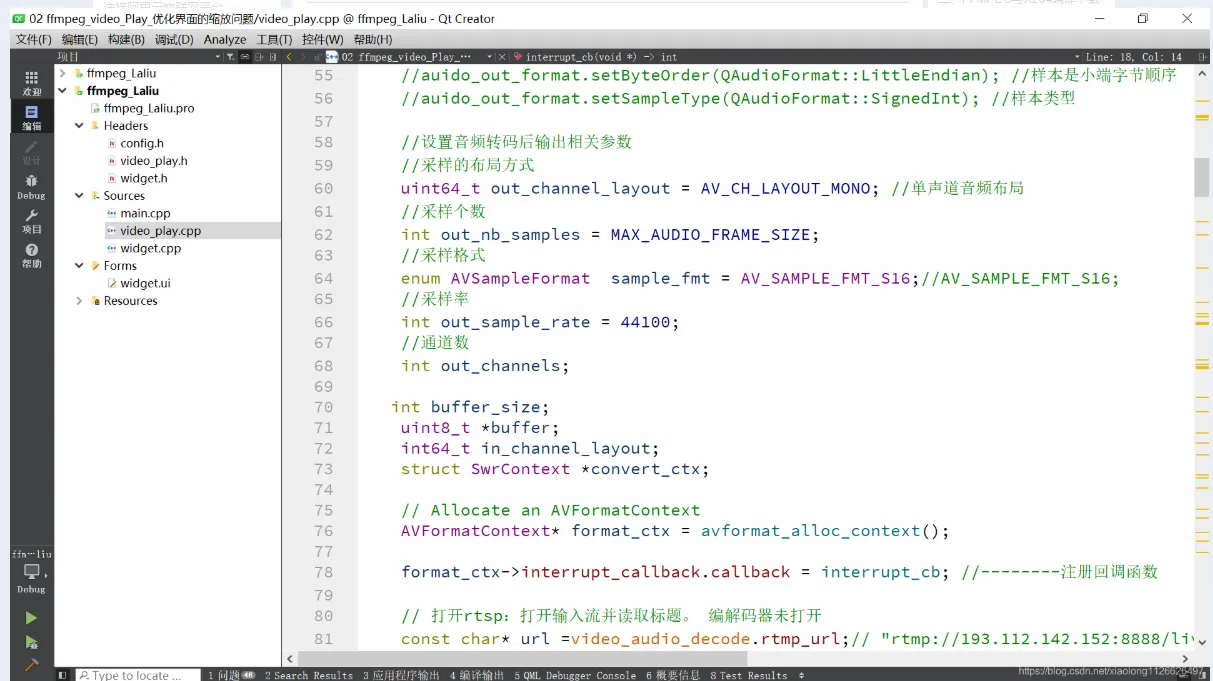Close the project side panel

pos(273,57)
